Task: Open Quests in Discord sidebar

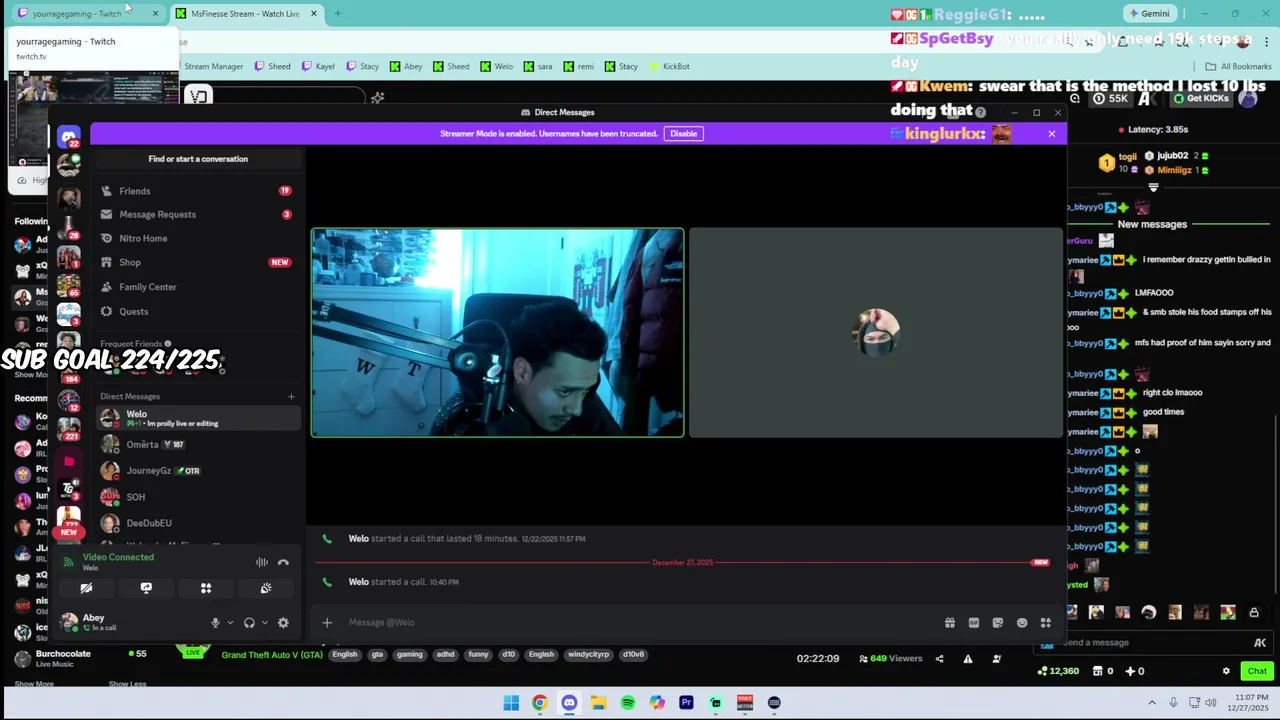Action: 196,311
